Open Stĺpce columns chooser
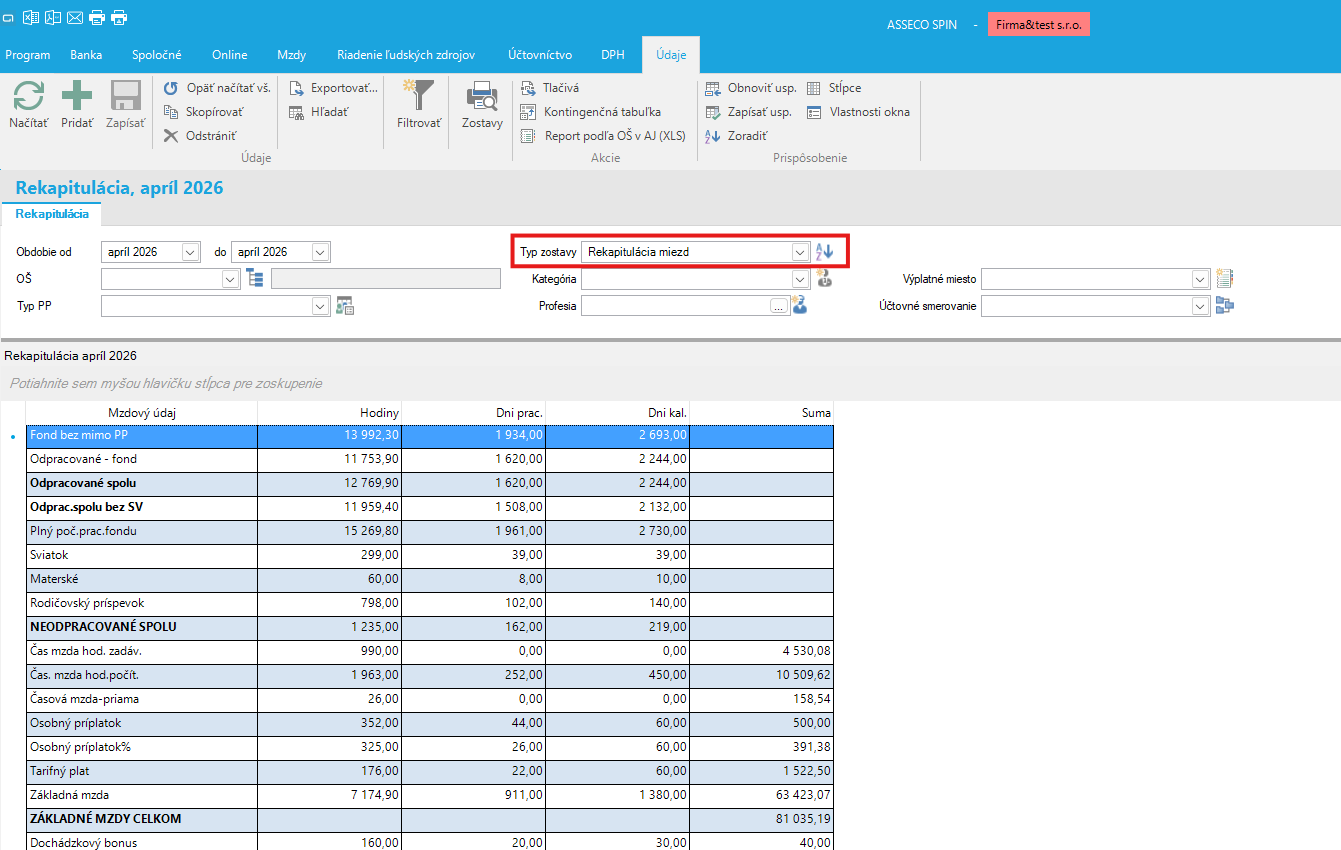The height and width of the screenshot is (850, 1341). (x=834, y=88)
